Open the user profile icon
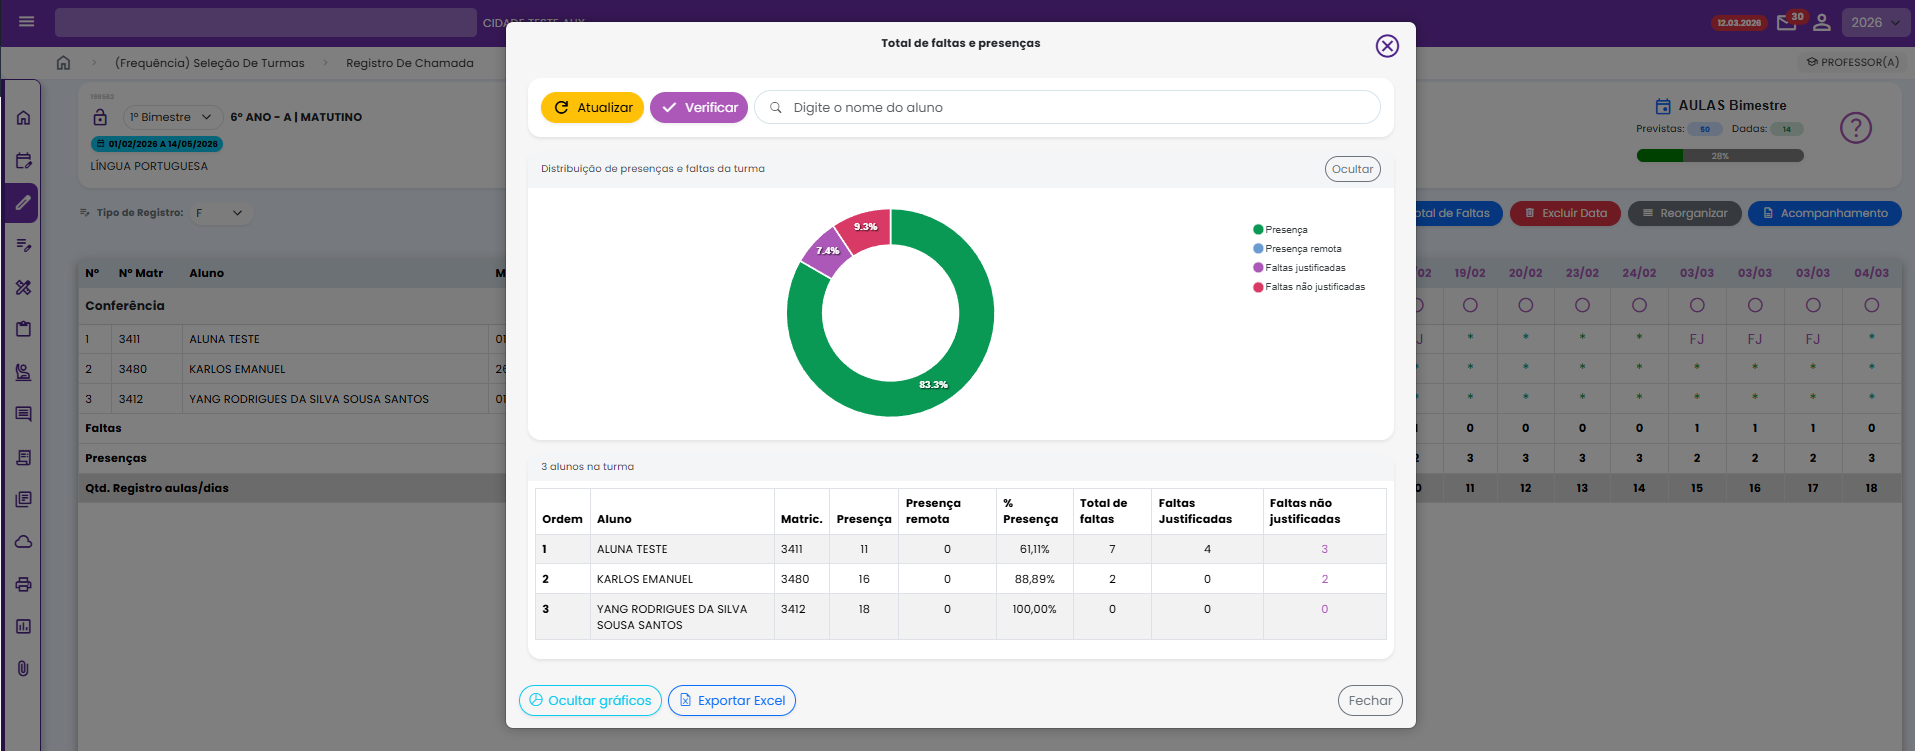 click(1822, 22)
